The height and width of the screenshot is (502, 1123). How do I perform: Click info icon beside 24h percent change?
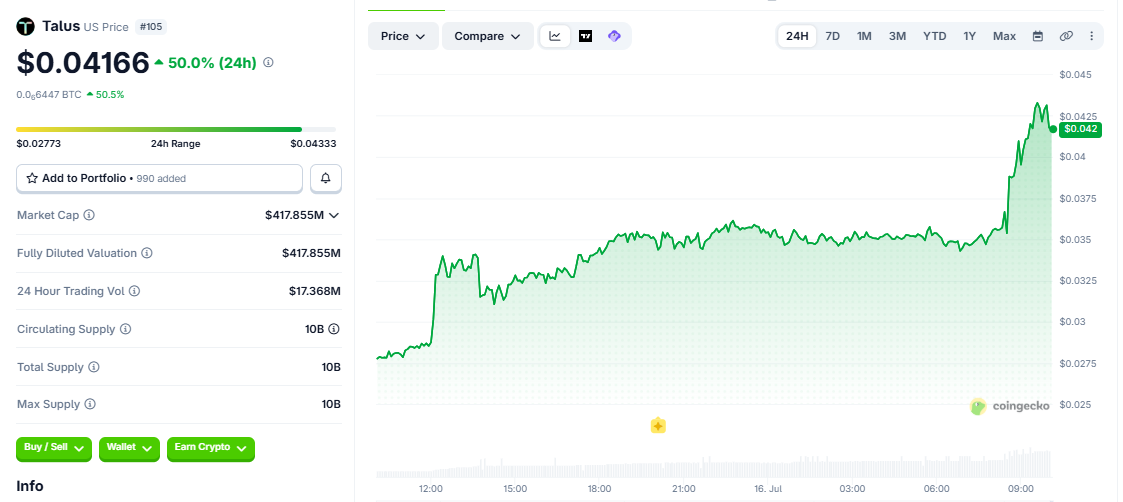pos(269,62)
